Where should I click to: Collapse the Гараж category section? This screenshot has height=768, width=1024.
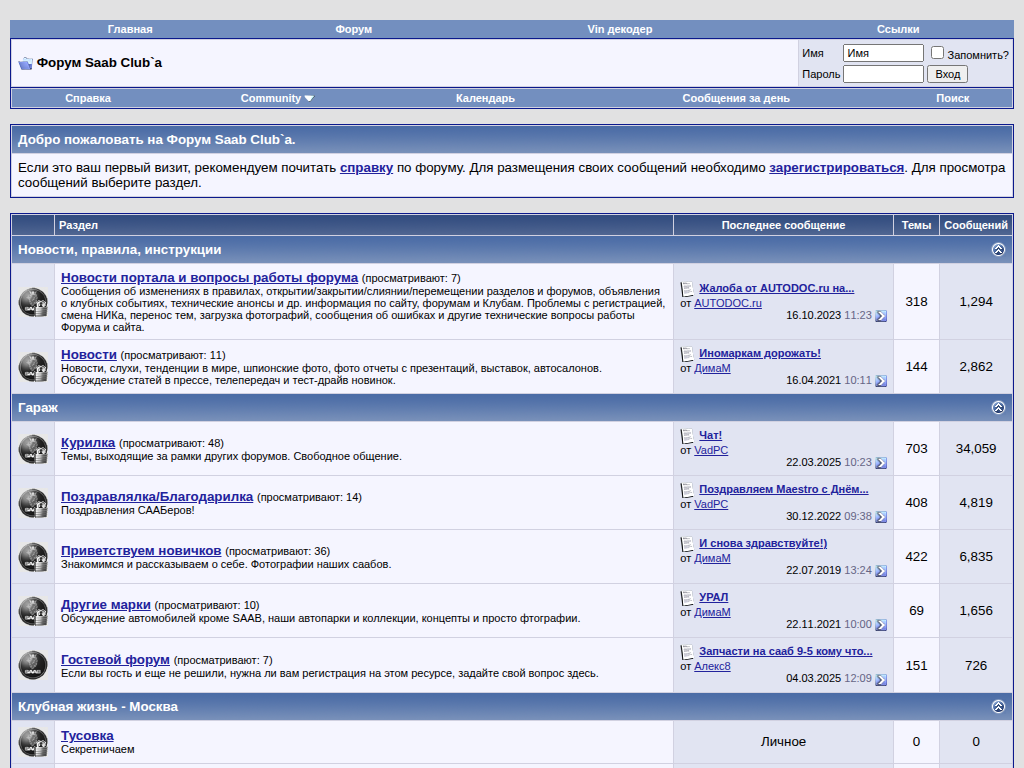click(998, 408)
